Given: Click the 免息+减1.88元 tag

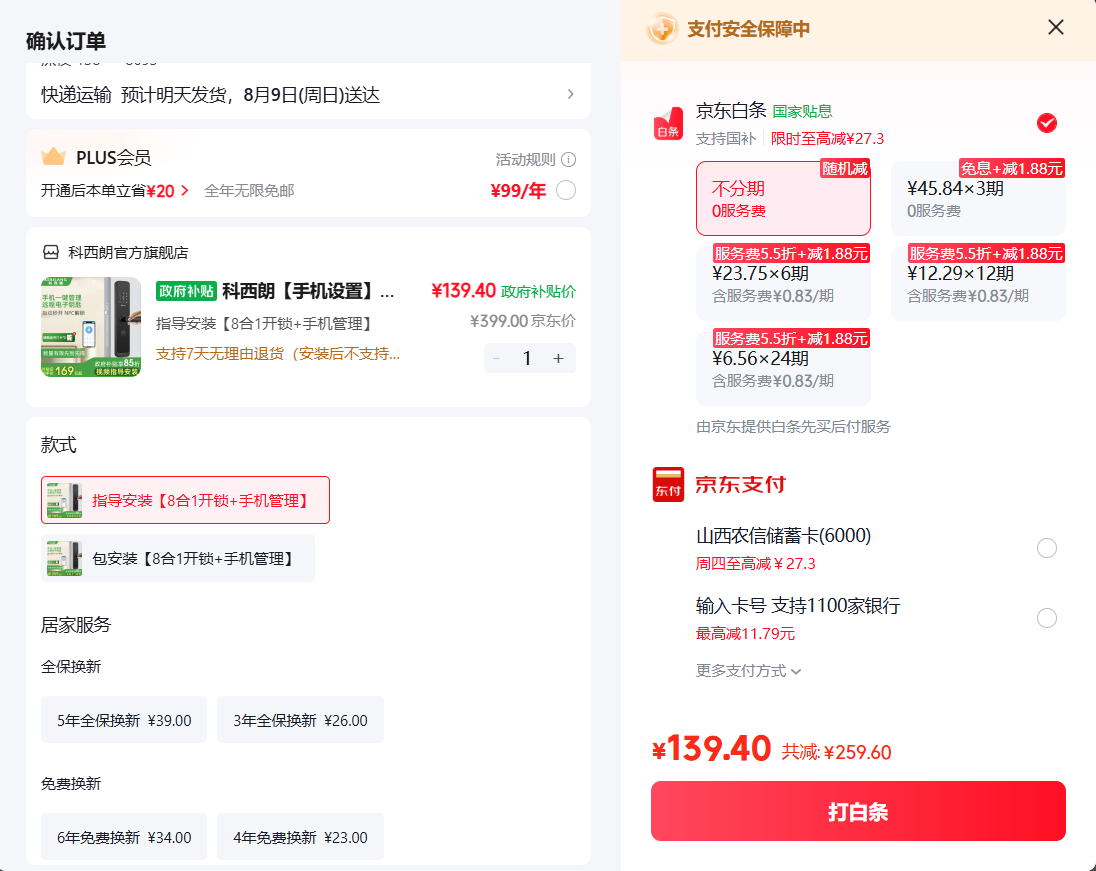Looking at the screenshot, I should (x=1011, y=168).
